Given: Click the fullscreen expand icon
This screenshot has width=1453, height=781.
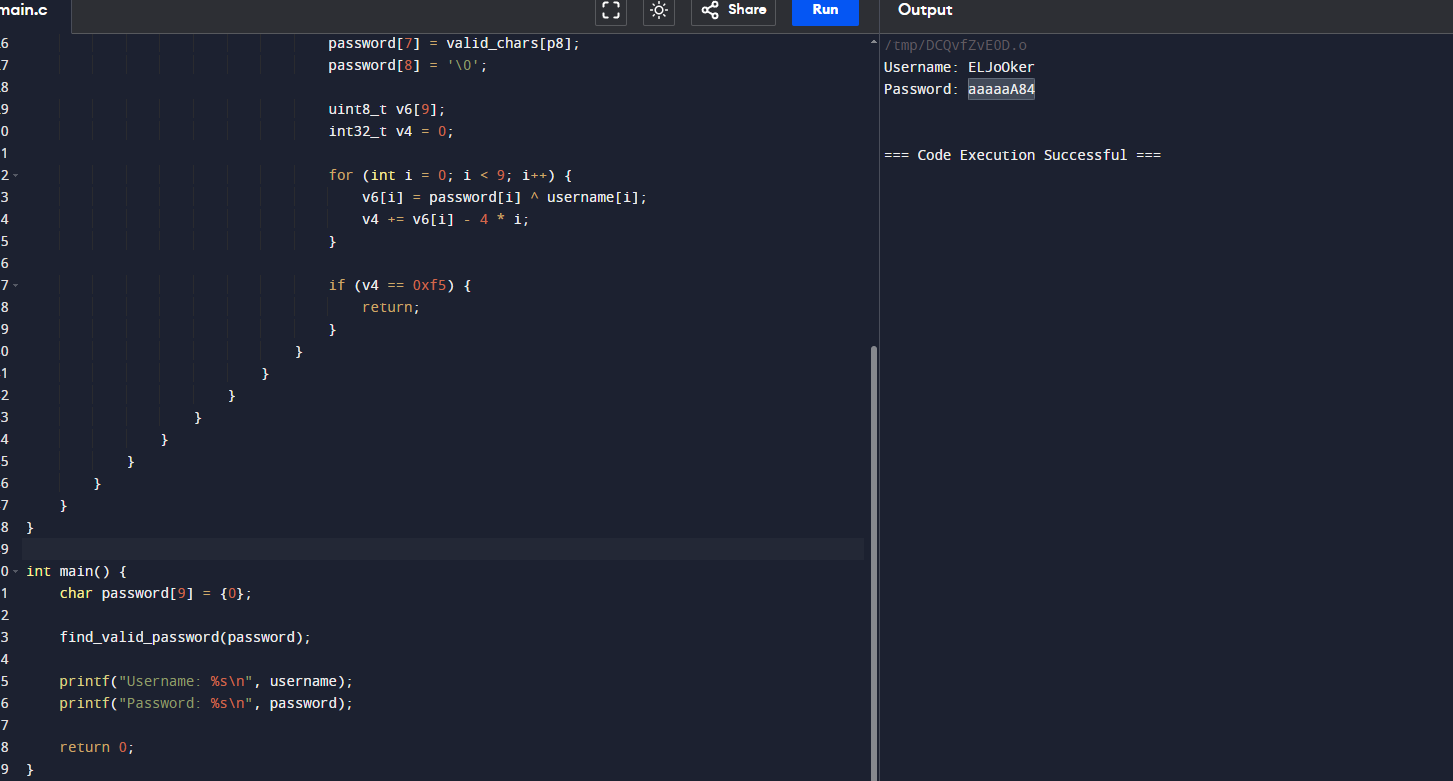Looking at the screenshot, I should click(x=611, y=11).
